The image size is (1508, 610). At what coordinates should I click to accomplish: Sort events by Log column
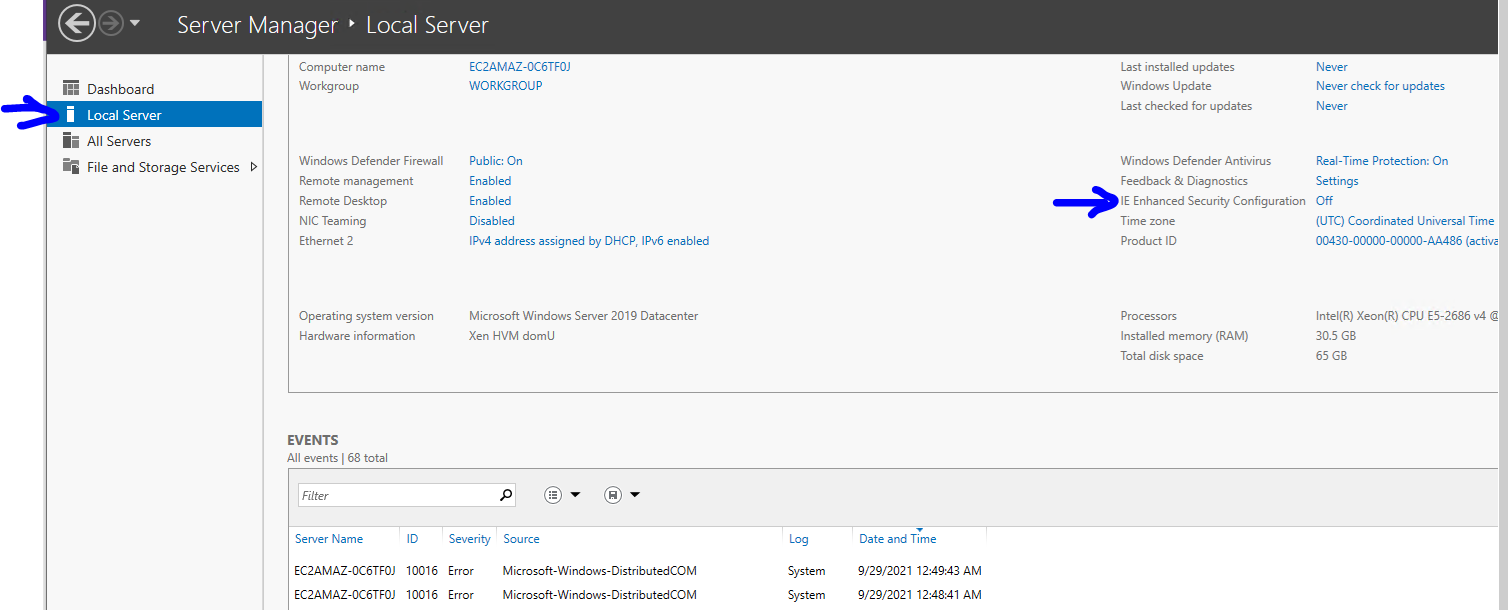(x=798, y=539)
